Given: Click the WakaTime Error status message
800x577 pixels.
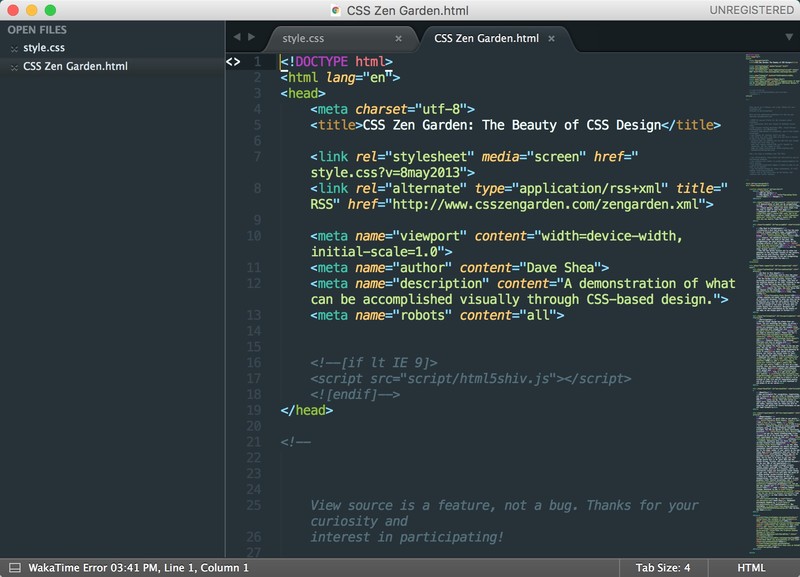Looking at the screenshot, I should (x=138, y=567).
